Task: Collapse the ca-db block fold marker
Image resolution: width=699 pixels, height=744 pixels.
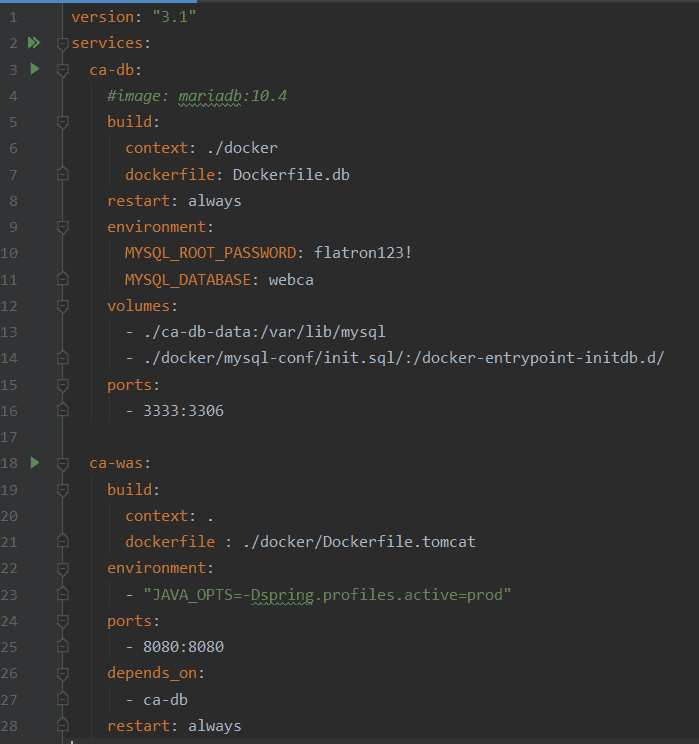Action: [62, 70]
